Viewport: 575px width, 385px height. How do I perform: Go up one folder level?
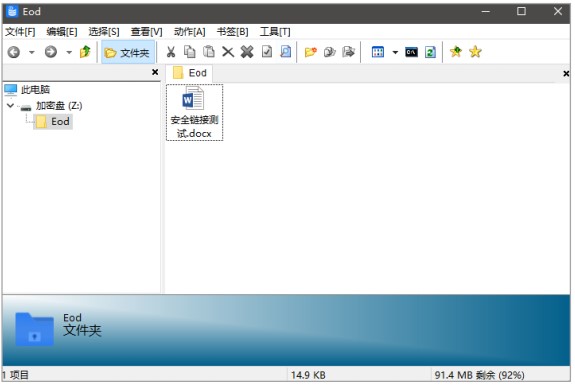[x=85, y=52]
